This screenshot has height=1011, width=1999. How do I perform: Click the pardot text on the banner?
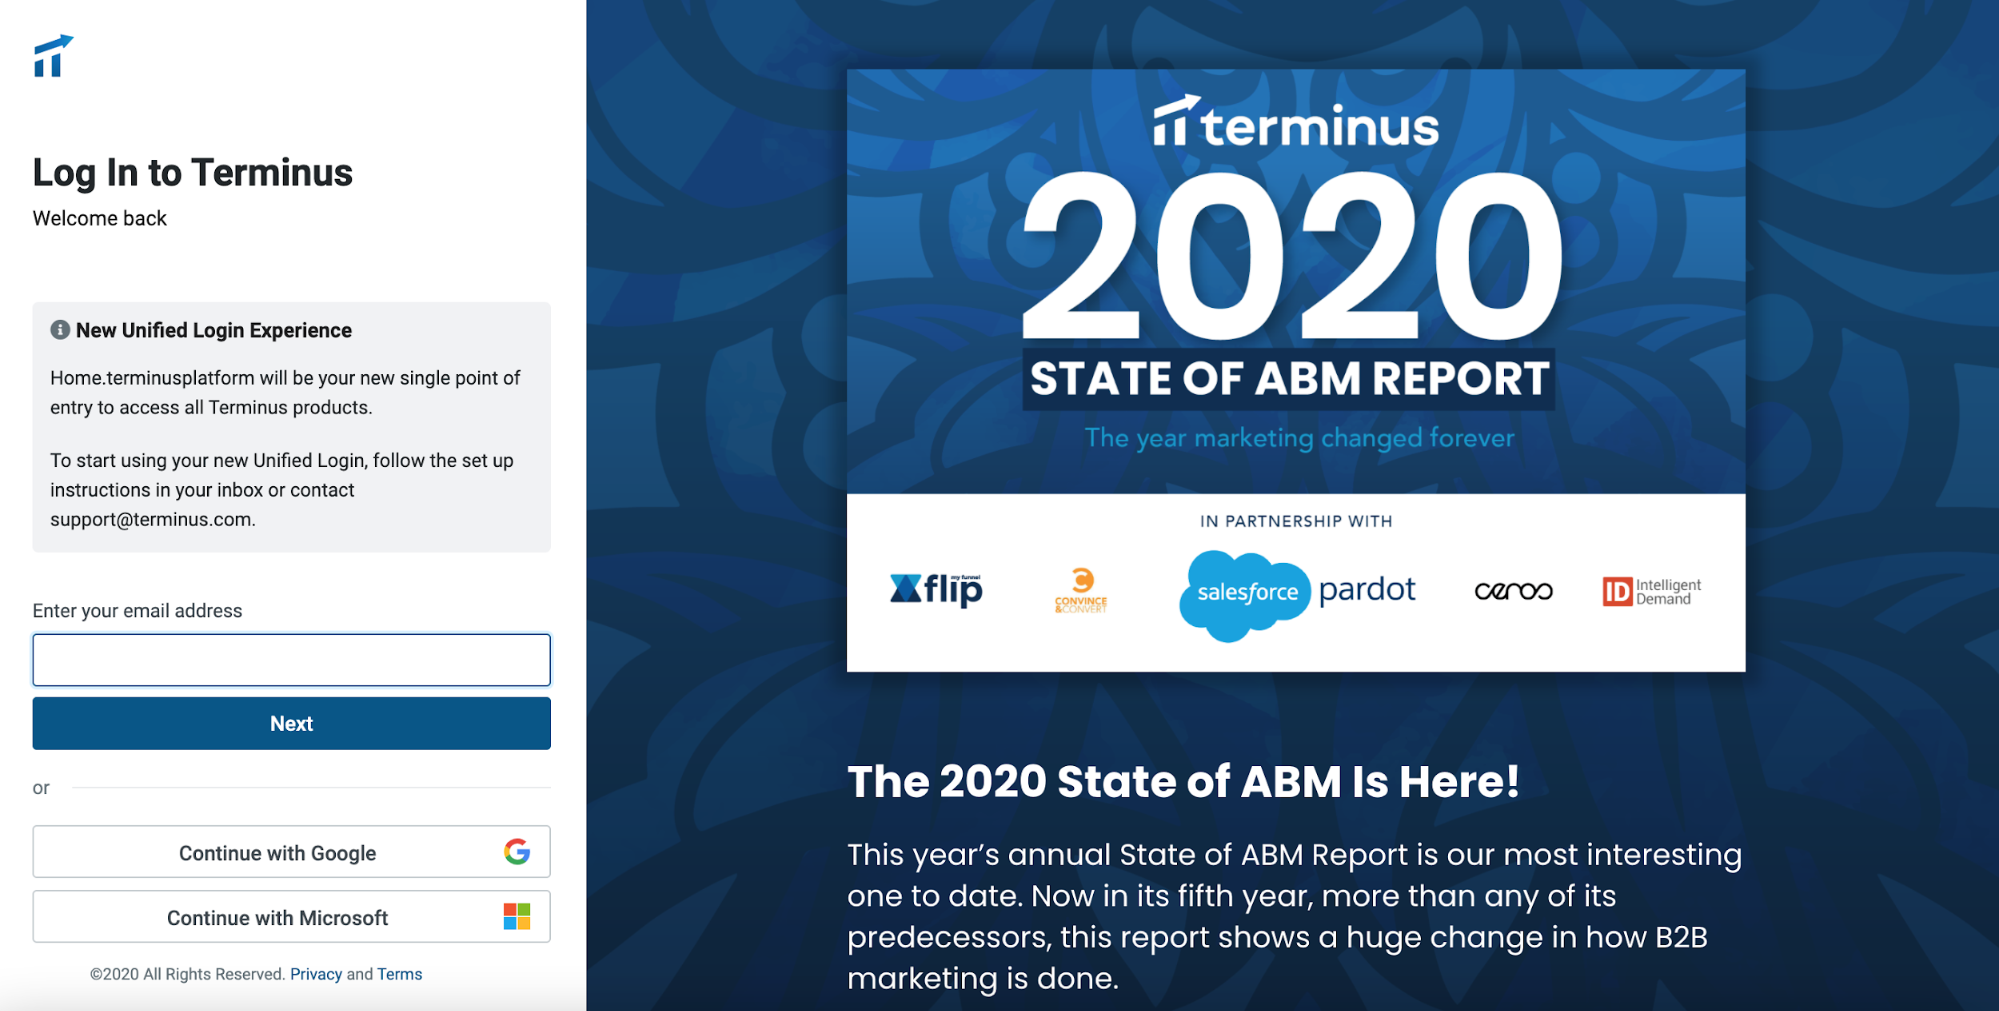[1367, 590]
